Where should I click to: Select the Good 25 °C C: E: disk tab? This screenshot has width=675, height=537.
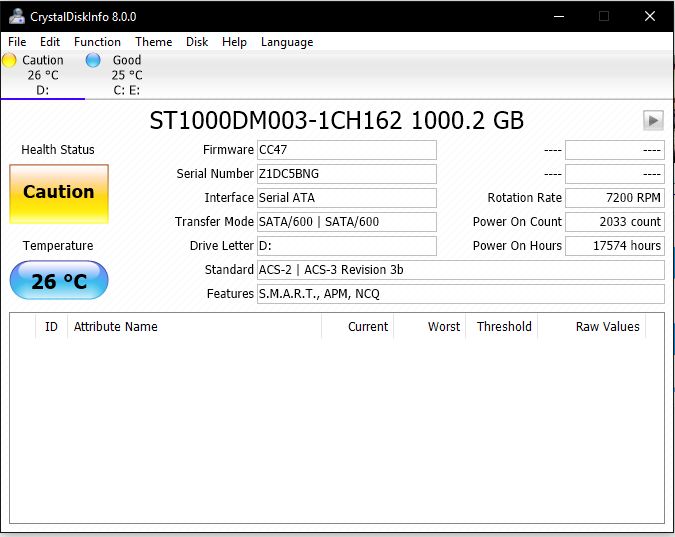click(x=127, y=75)
